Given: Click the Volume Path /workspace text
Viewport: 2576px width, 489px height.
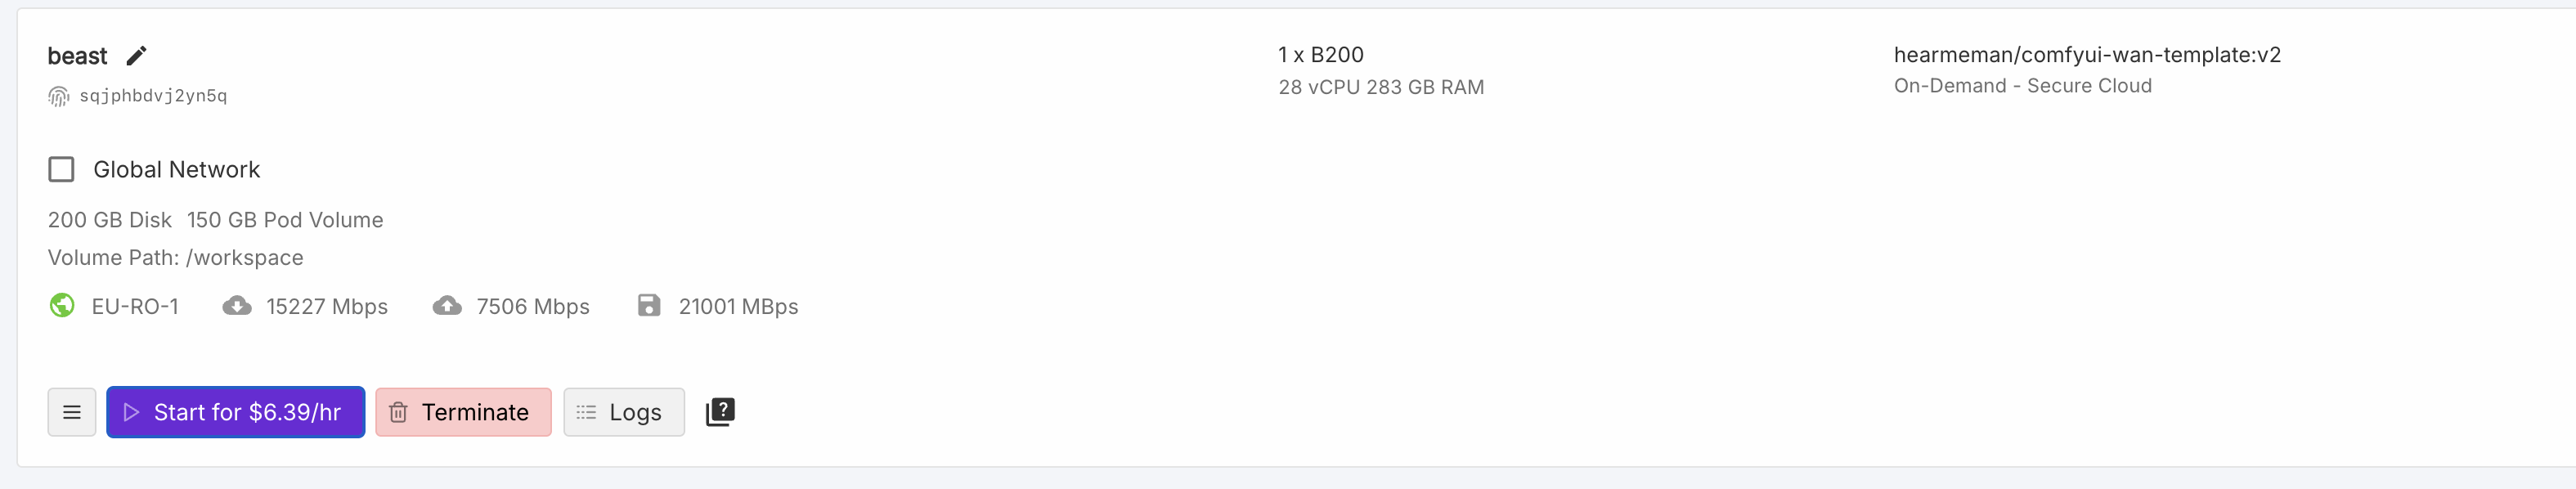Looking at the screenshot, I should click(175, 258).
